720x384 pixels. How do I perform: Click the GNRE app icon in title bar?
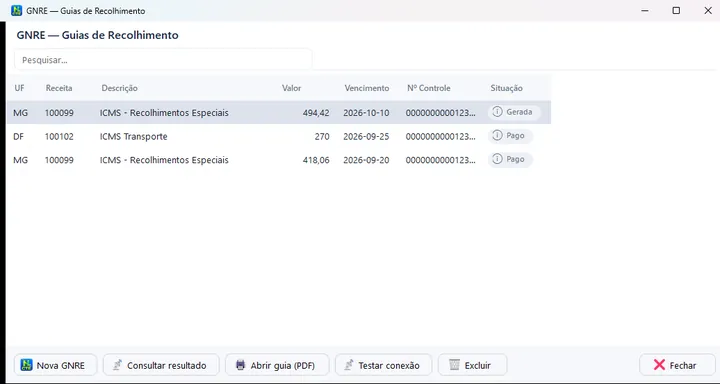[17, 11]
